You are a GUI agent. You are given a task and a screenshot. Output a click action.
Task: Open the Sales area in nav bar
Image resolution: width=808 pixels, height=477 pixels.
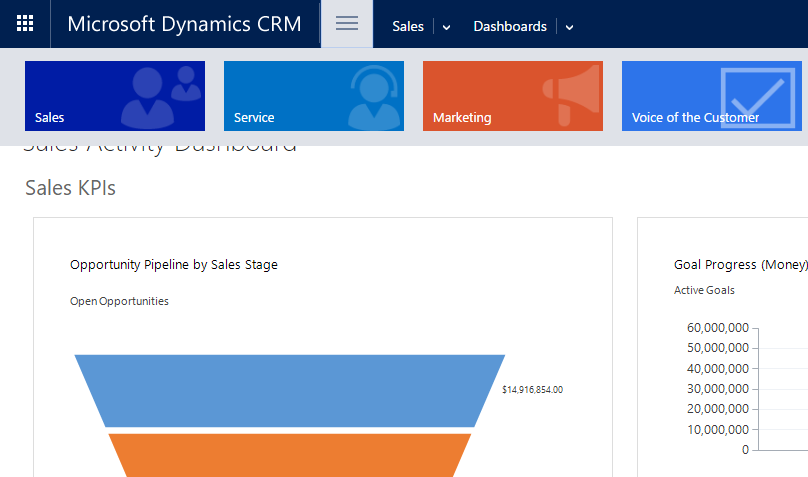pos(408,26)
